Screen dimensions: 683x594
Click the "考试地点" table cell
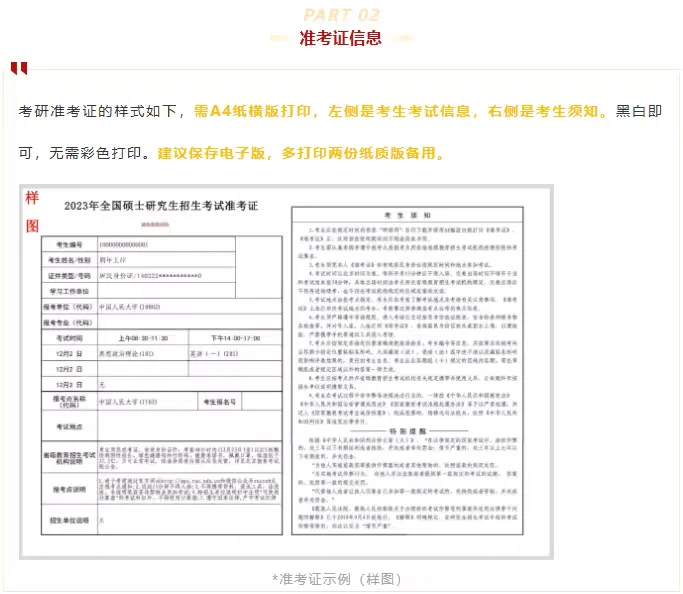pyautogui.click(x=69, y=426)
